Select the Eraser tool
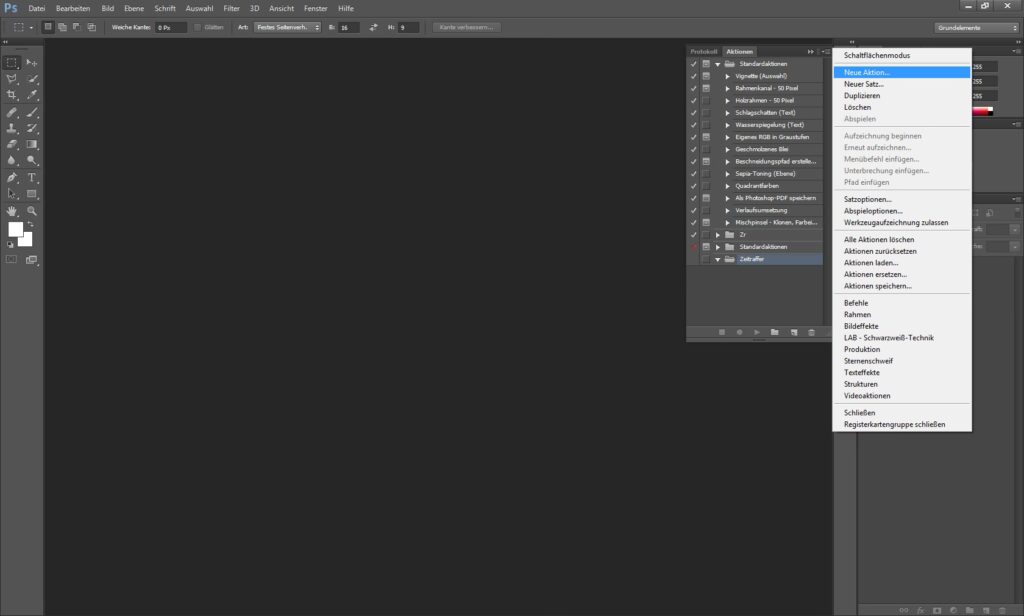1024x616 pixels. (x=12, y=144)
